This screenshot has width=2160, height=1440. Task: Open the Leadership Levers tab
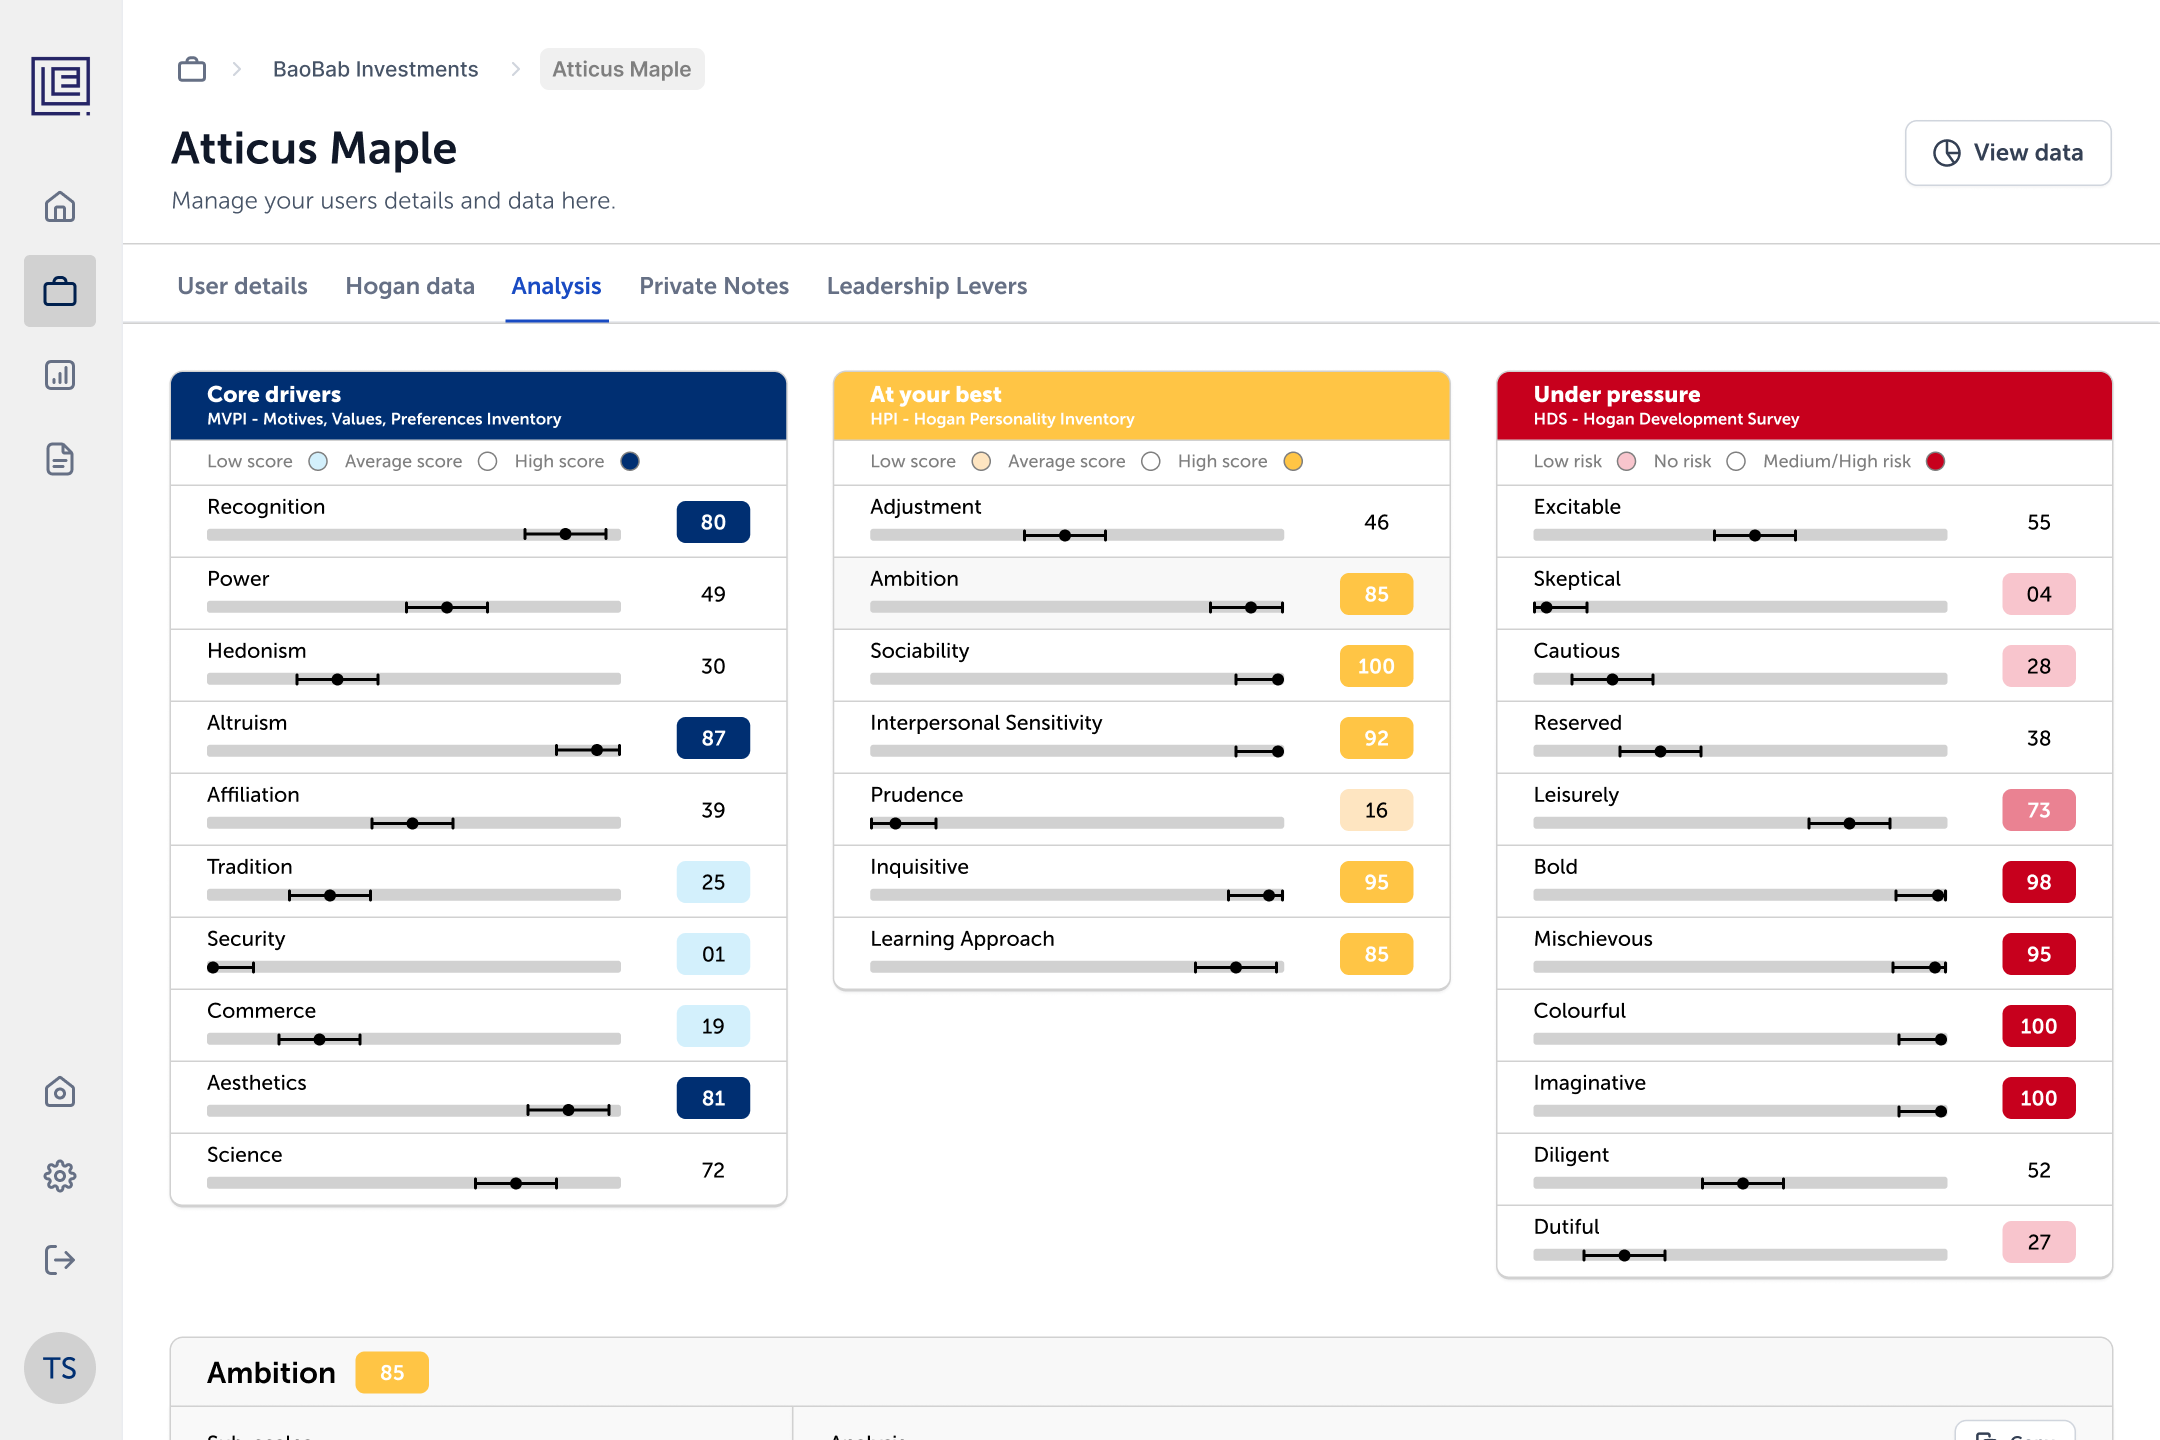927,286
